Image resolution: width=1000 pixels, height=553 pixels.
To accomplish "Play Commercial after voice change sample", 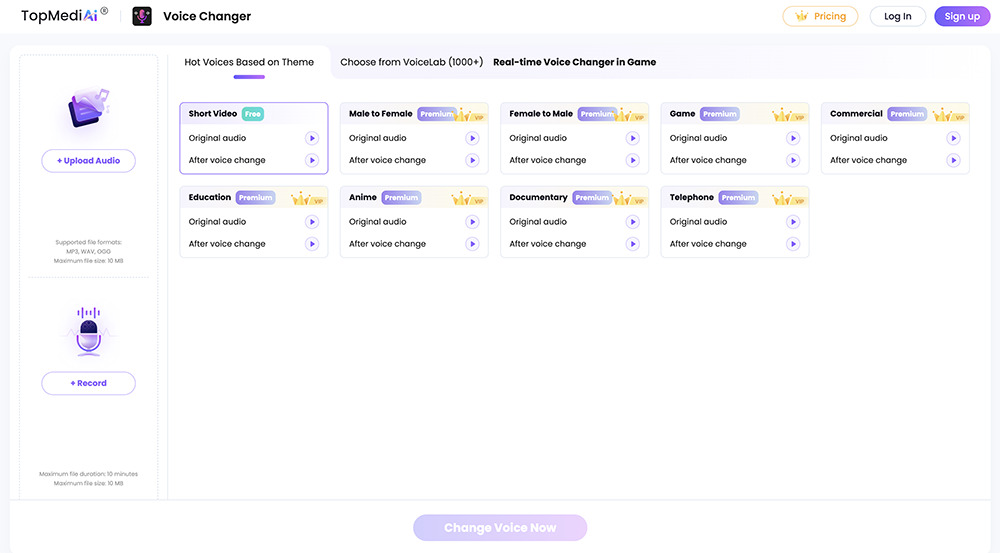I will [x=953, y=160].
